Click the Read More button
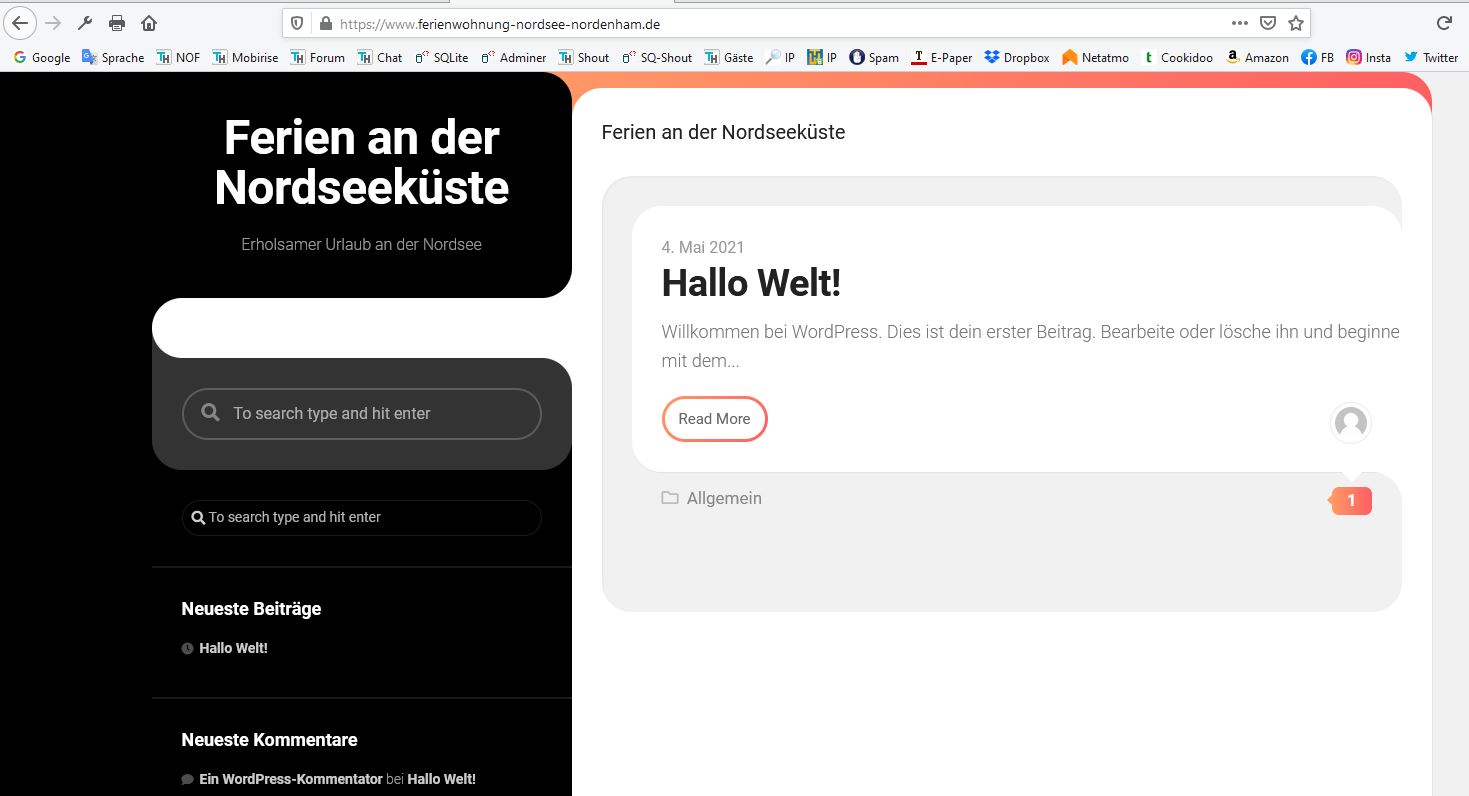The image size is (1469, 796). [x=714, y=419]
